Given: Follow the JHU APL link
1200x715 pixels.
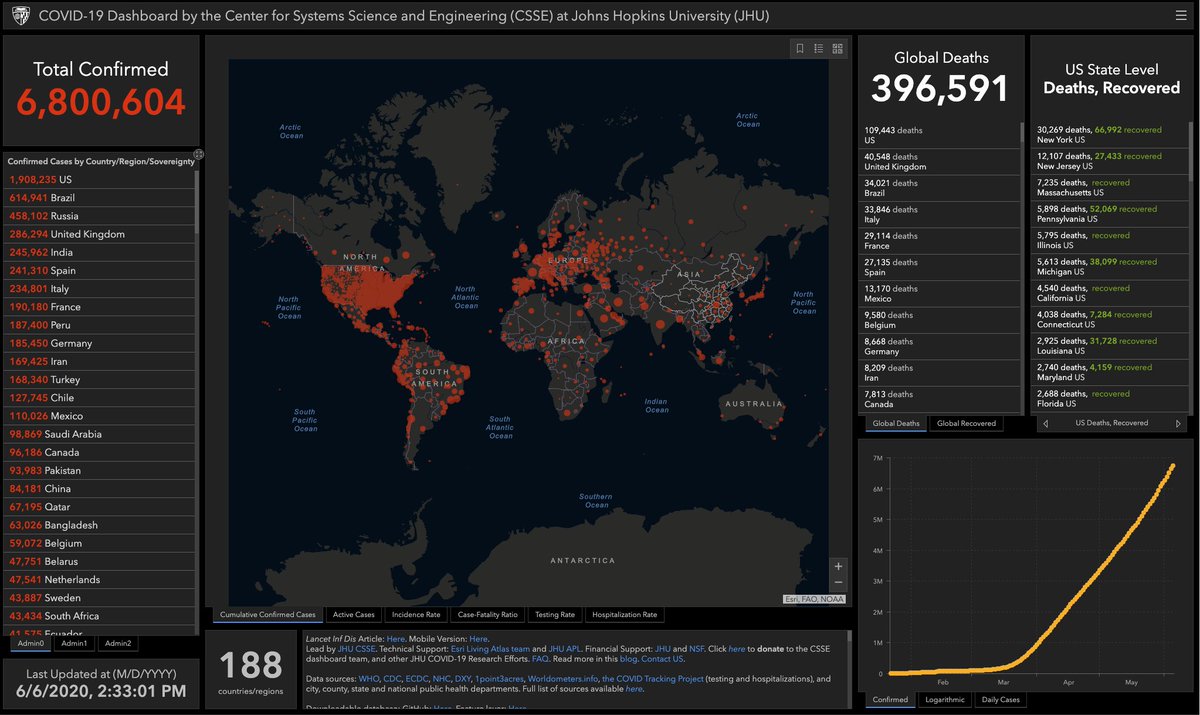Looking at the screenshot, I should pyautogui.click(x=564, y=649).
